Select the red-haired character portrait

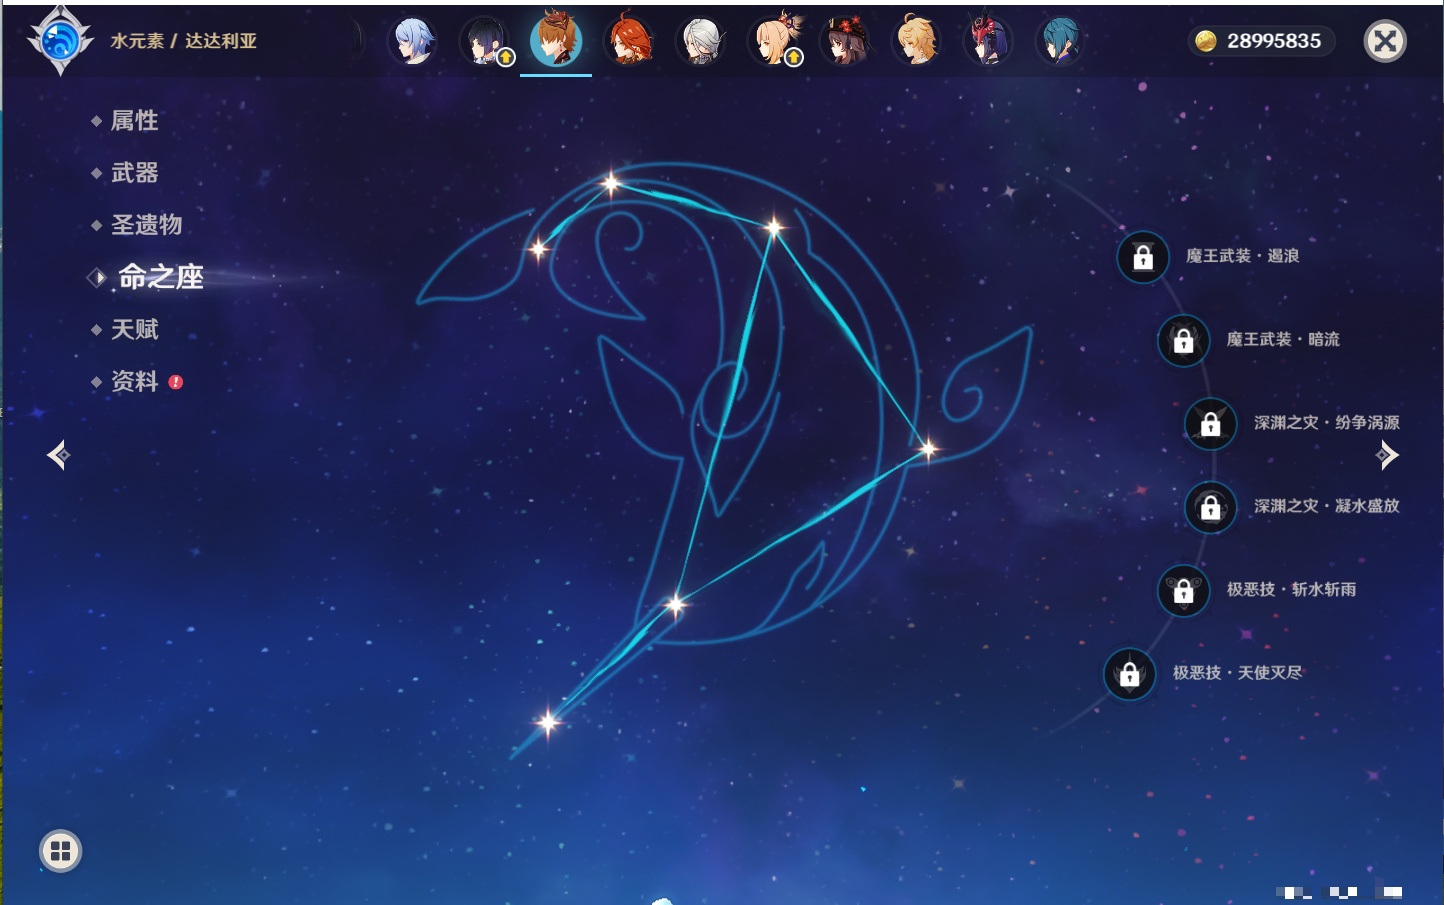coord(629,41)
